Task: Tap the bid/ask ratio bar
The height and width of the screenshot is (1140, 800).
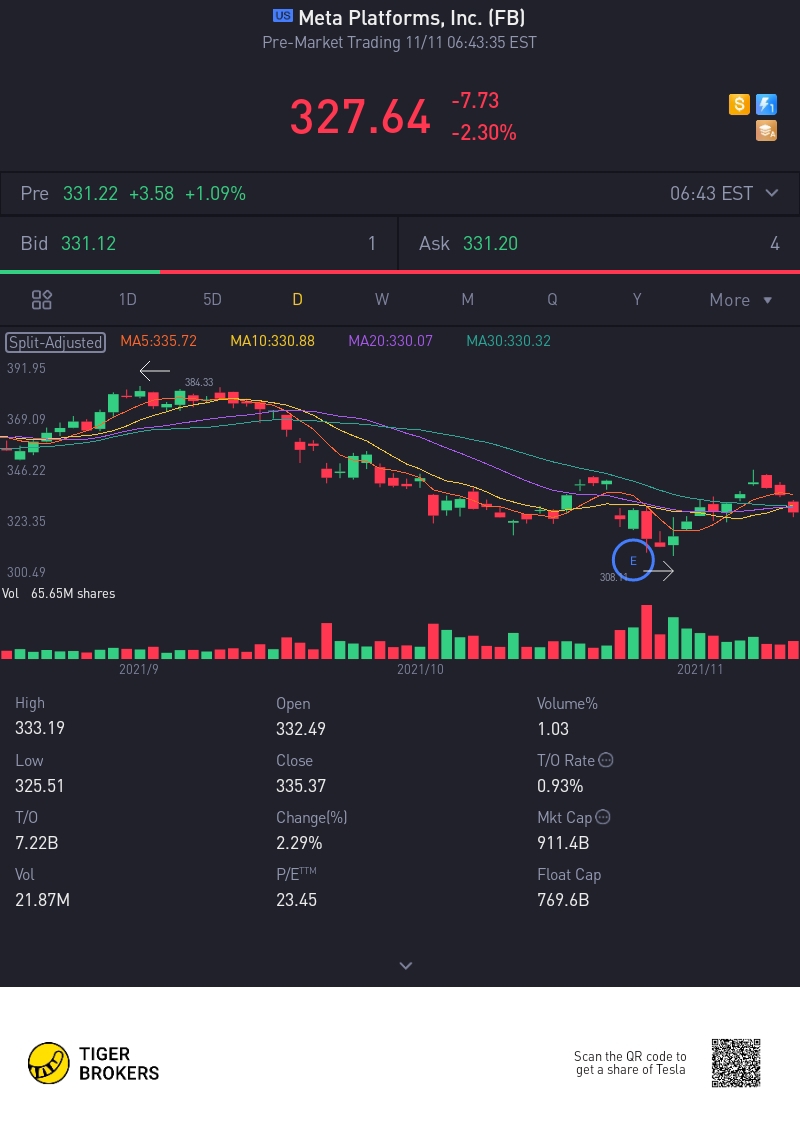Action: click(400, 272)
